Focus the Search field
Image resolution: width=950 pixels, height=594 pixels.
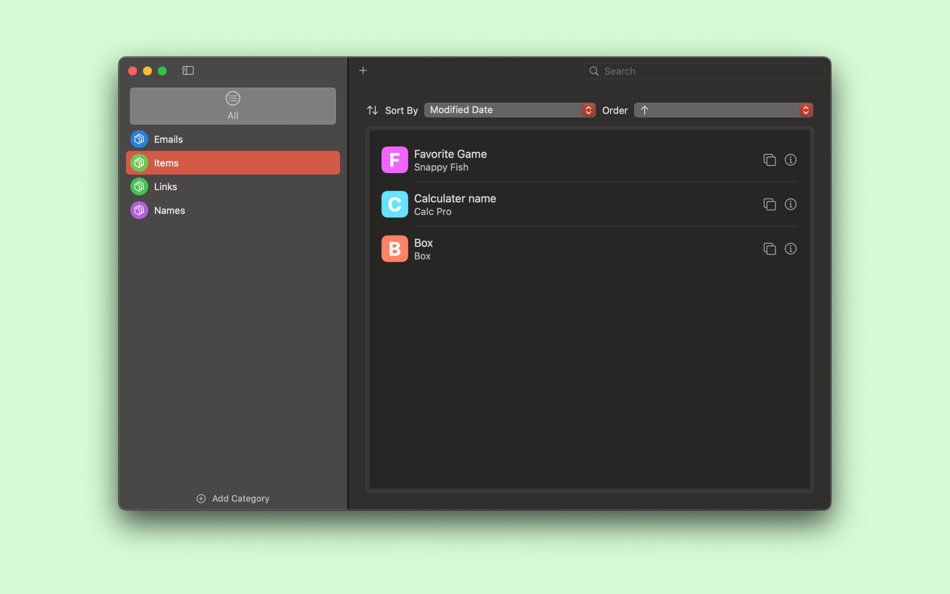click(704, 72)
